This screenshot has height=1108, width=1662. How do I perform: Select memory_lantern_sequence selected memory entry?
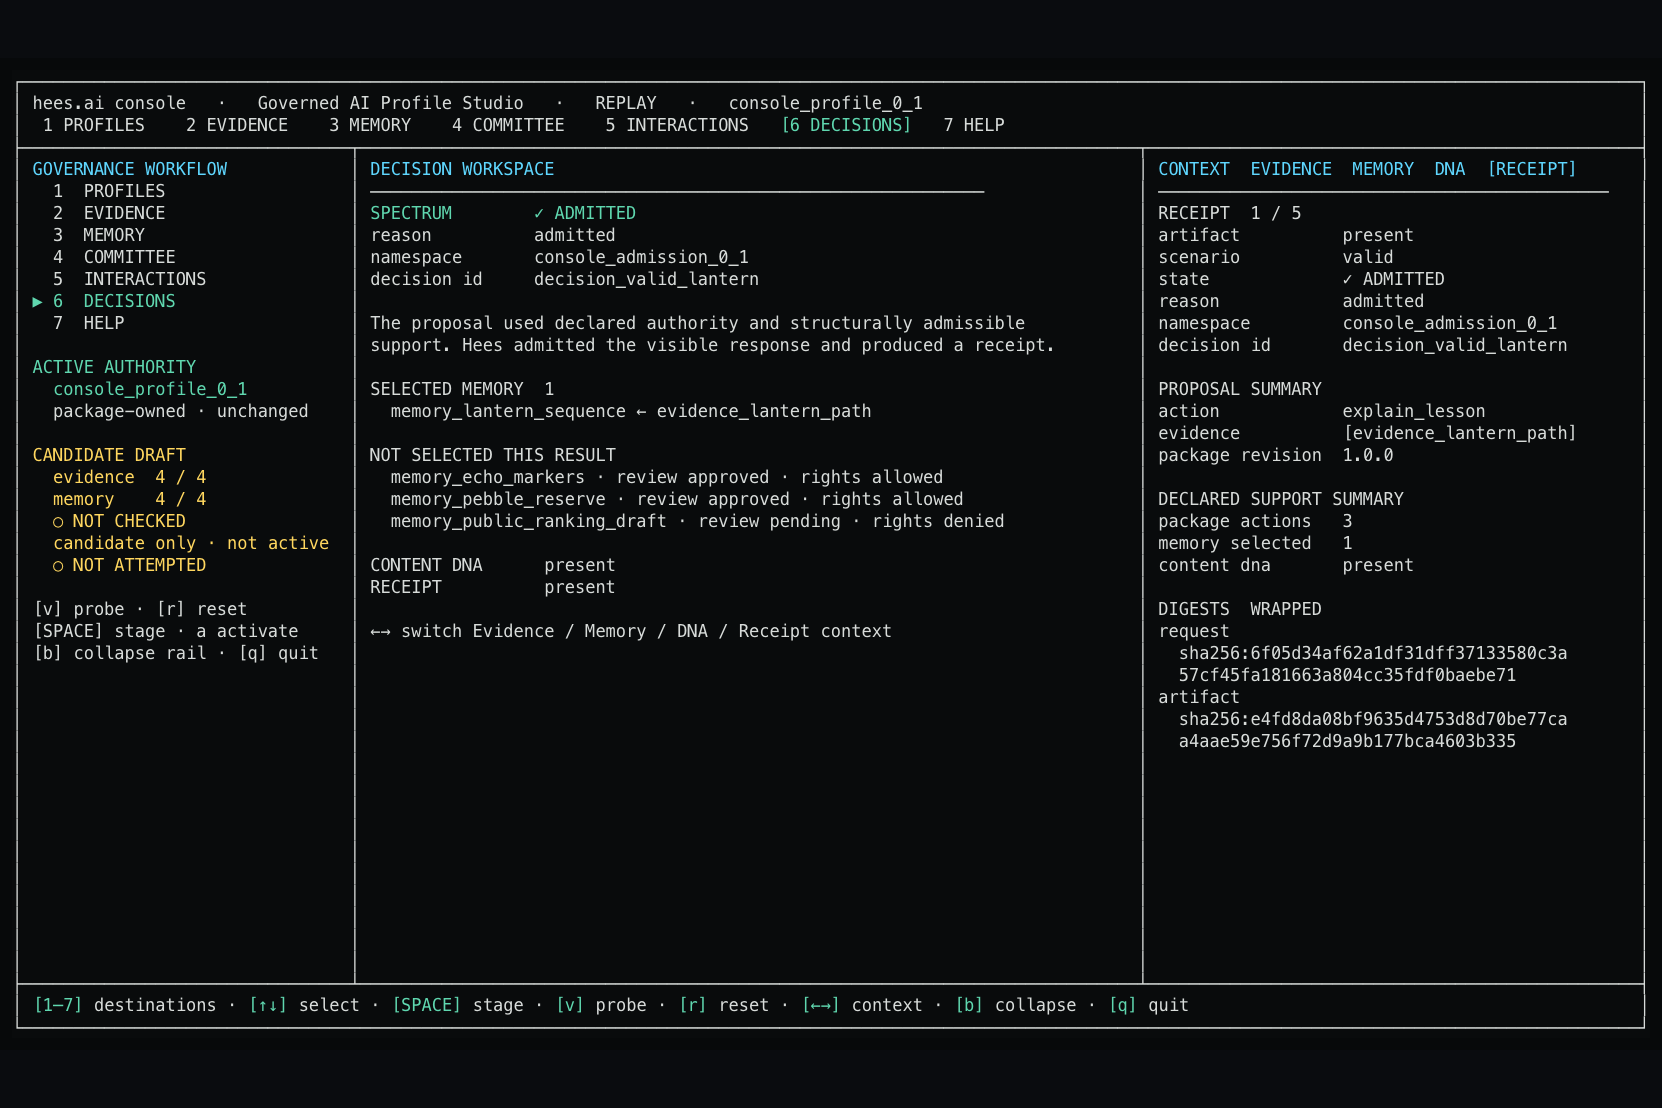tap(508, 411)
